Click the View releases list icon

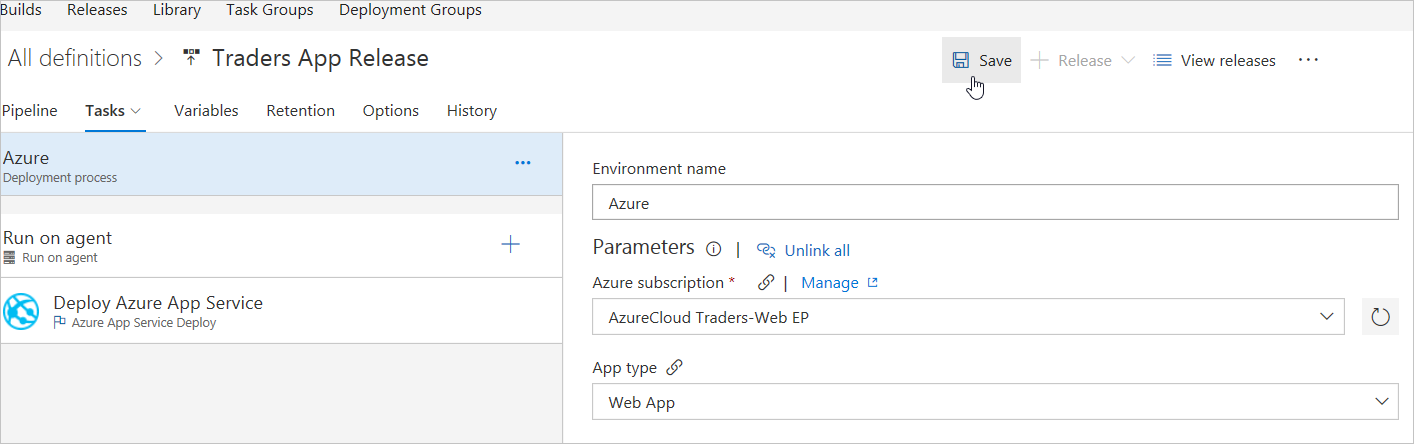pyautogui.click(x=1162, y=60)
